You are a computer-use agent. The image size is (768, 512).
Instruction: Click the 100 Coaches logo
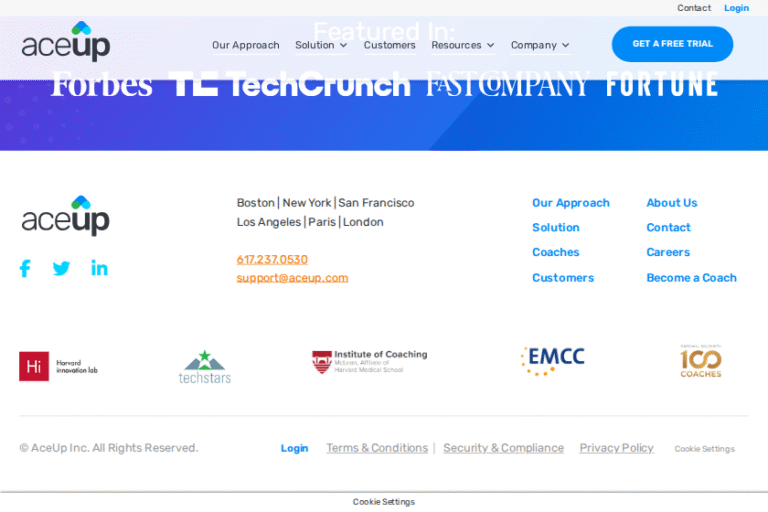tap(700, 361)
